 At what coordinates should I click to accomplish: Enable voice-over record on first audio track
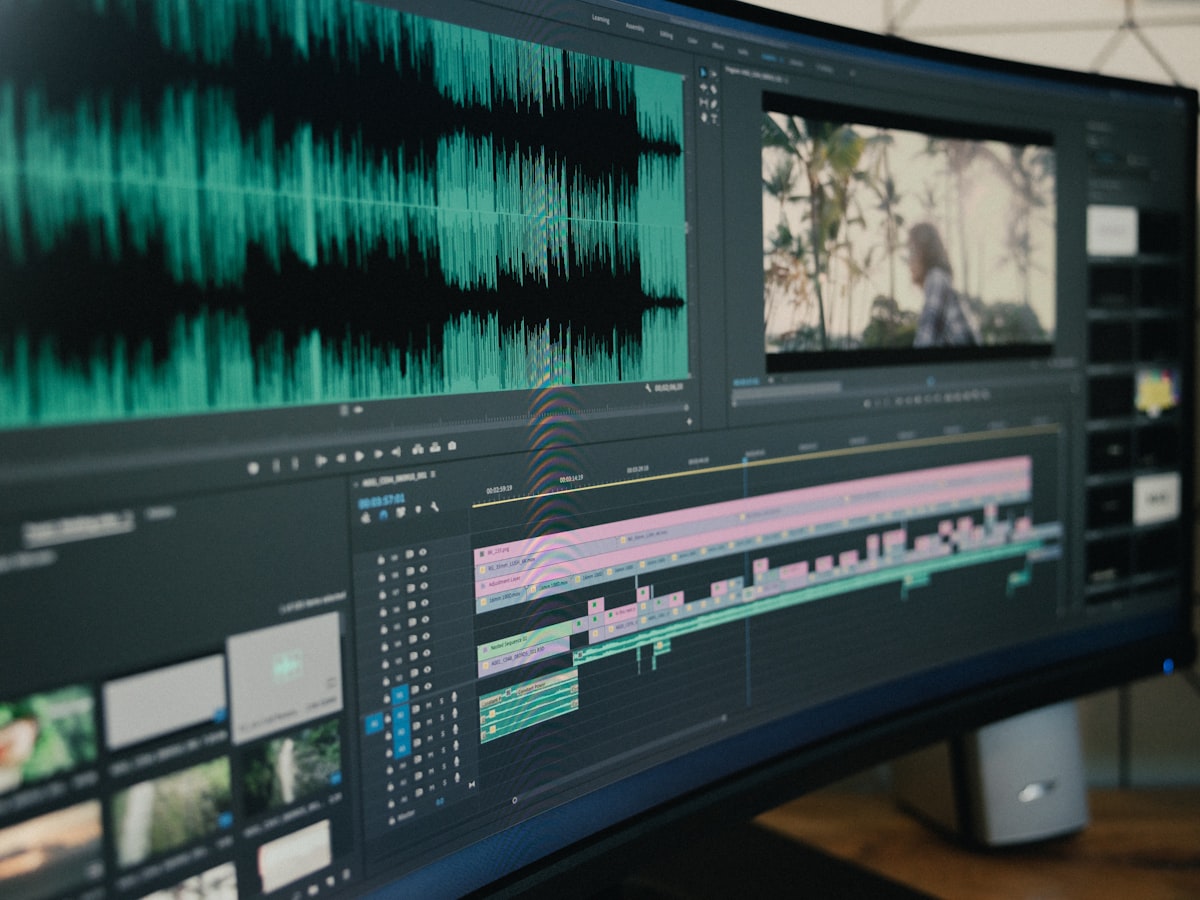pos(454,698)
